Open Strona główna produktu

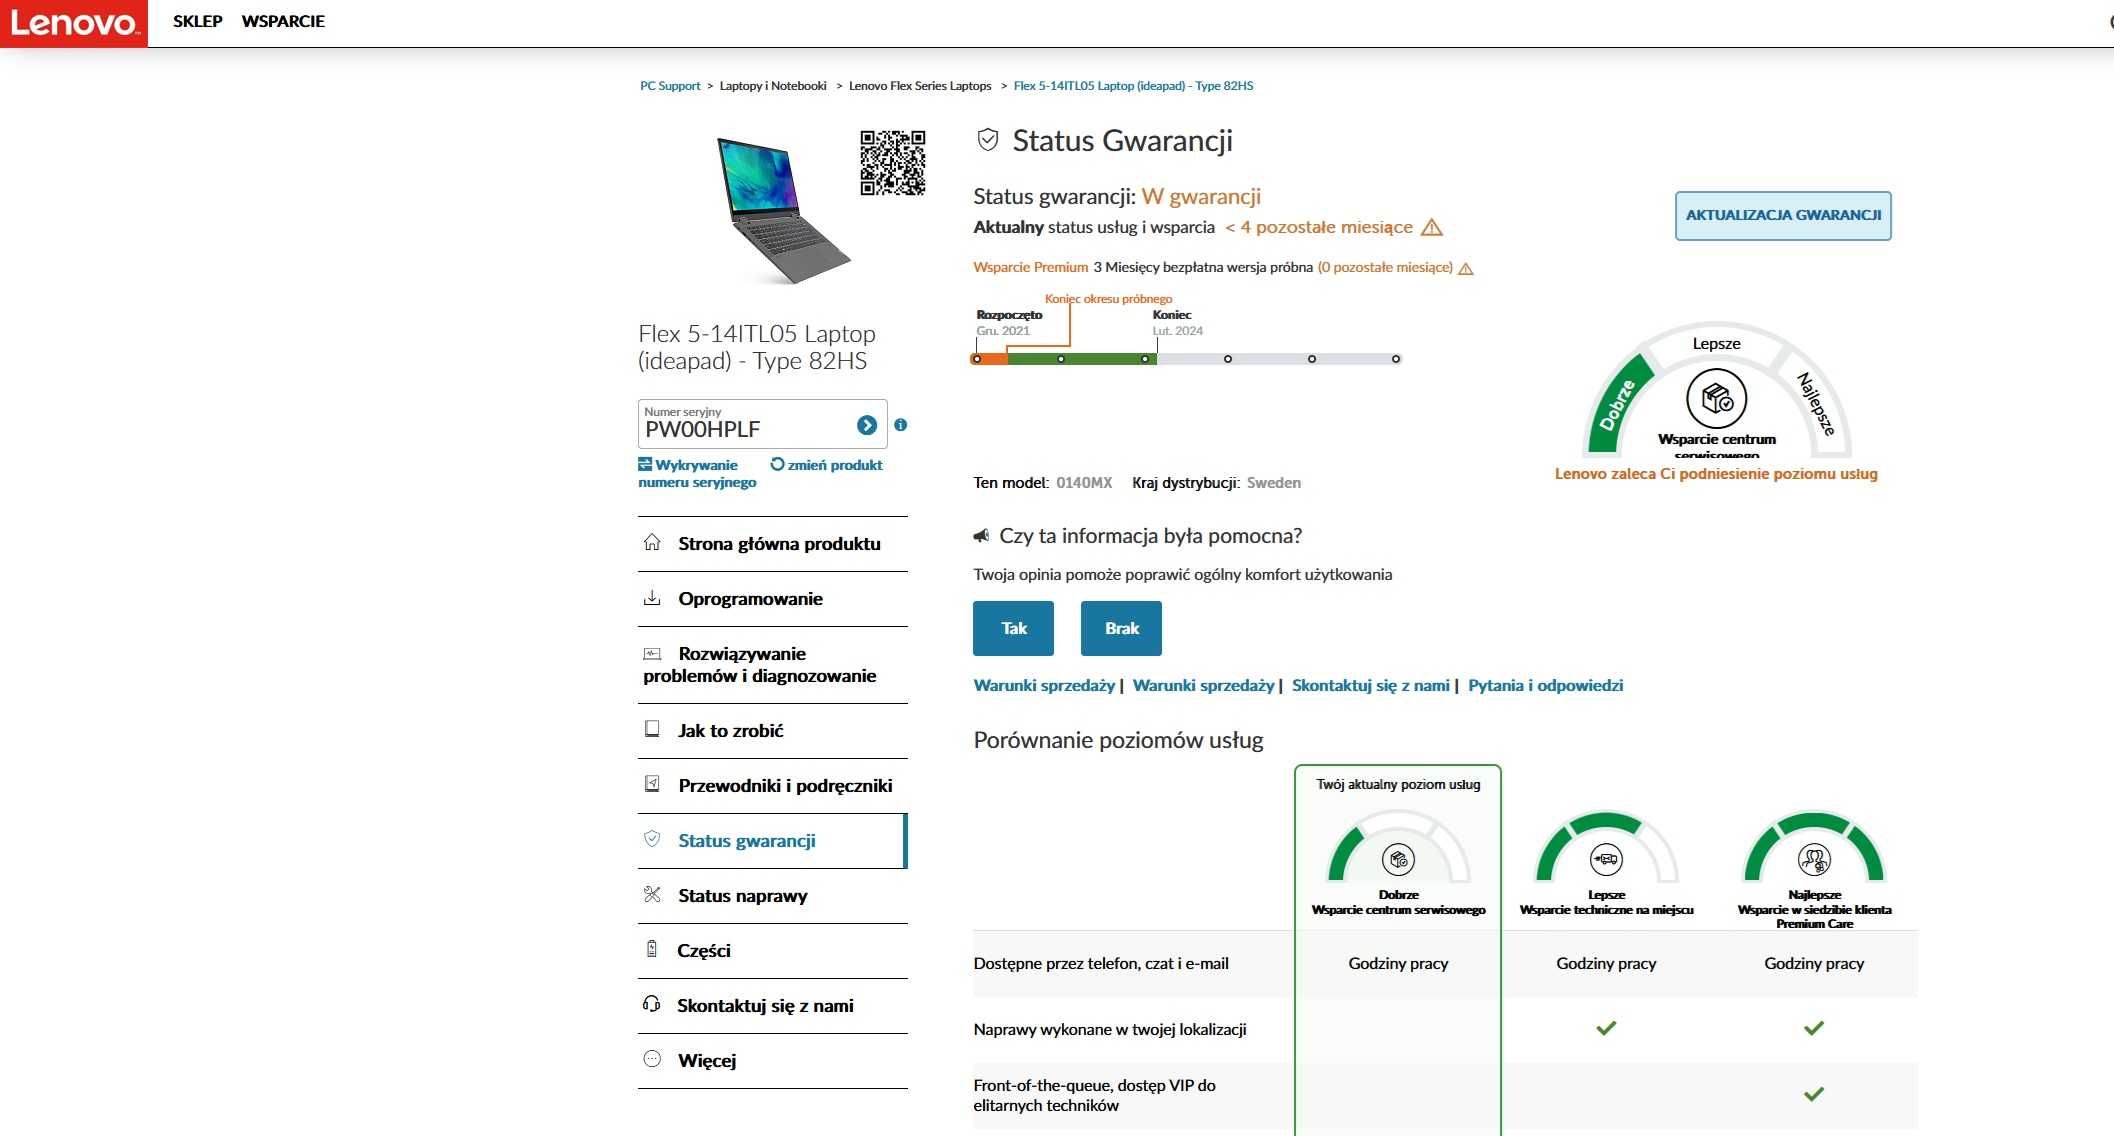coord(779,544)
